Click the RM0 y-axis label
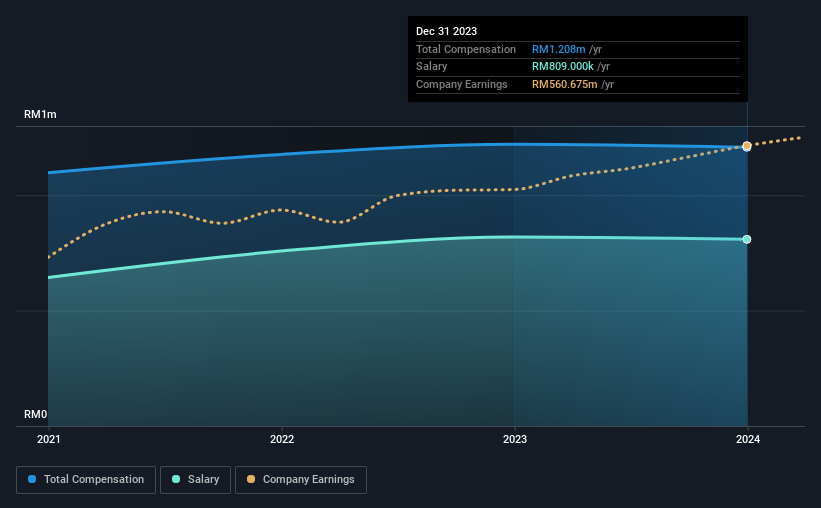 tap(36, 414)
